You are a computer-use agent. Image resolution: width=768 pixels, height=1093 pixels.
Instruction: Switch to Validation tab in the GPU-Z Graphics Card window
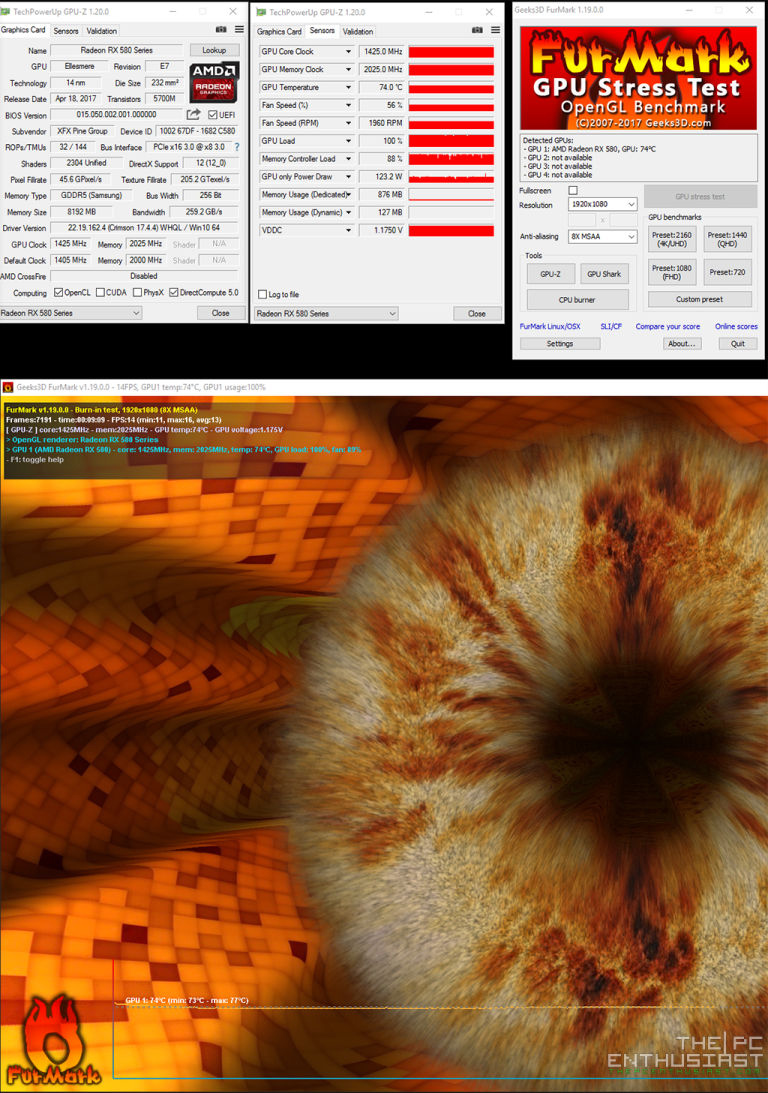[x=102, y=31]
